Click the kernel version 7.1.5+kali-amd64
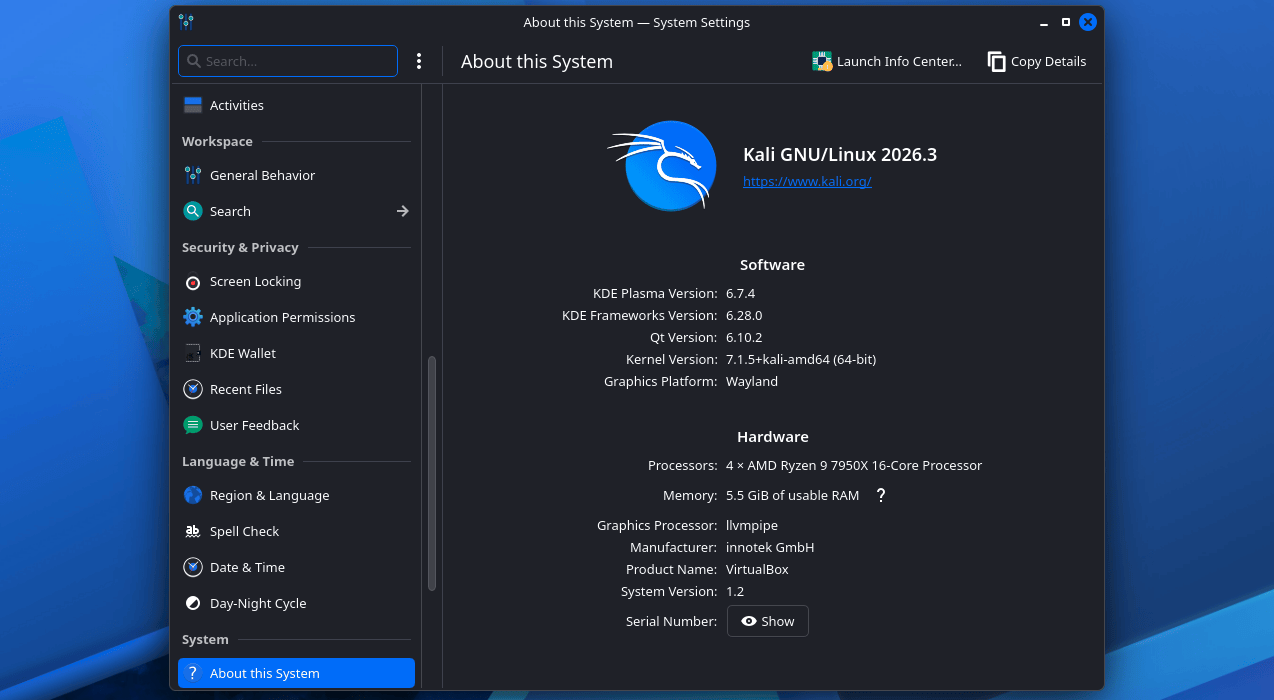1274x700 pixels. [x=801, y=359]
